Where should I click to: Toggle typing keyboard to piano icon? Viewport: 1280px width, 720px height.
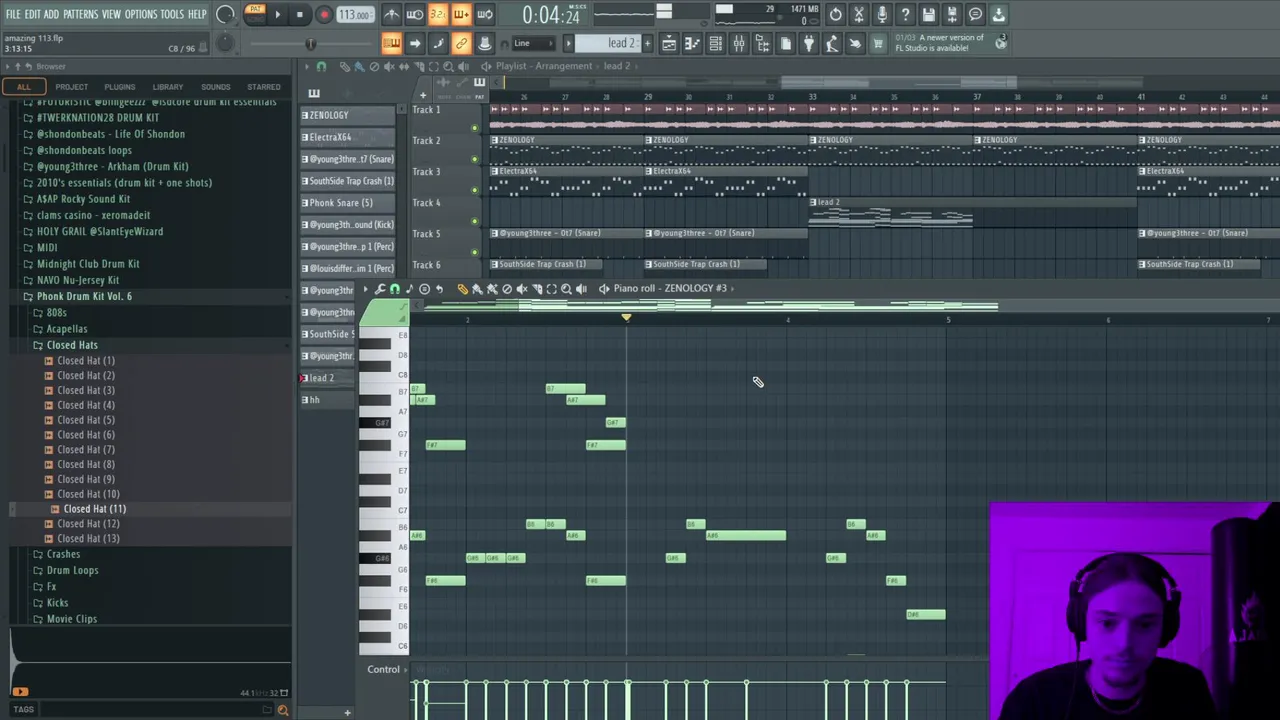pyautogui.click(x=391, y=43)
